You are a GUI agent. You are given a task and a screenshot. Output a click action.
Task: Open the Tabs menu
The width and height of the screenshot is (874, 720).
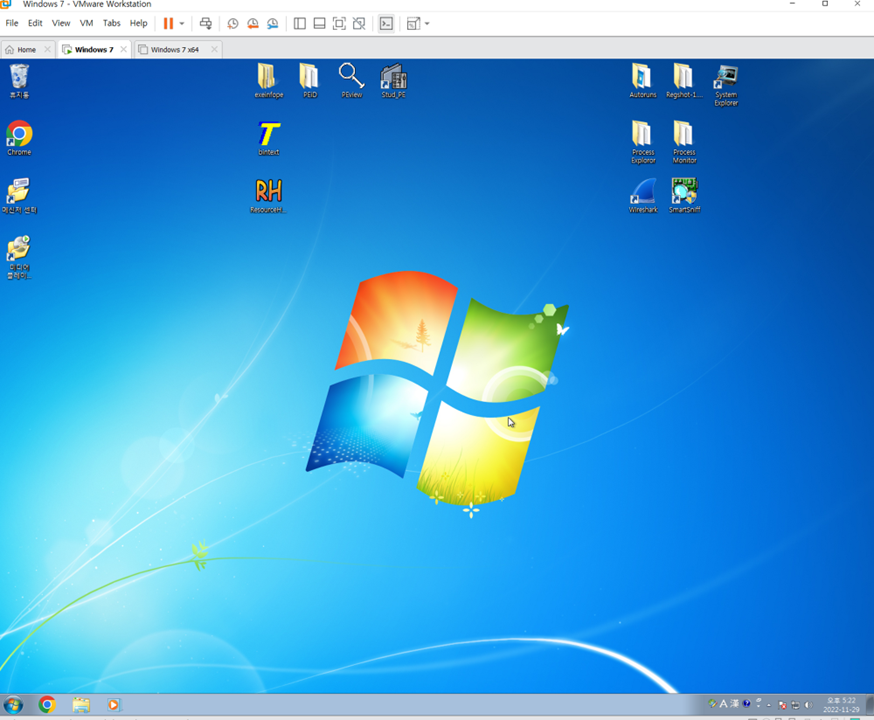click(111, 23)
